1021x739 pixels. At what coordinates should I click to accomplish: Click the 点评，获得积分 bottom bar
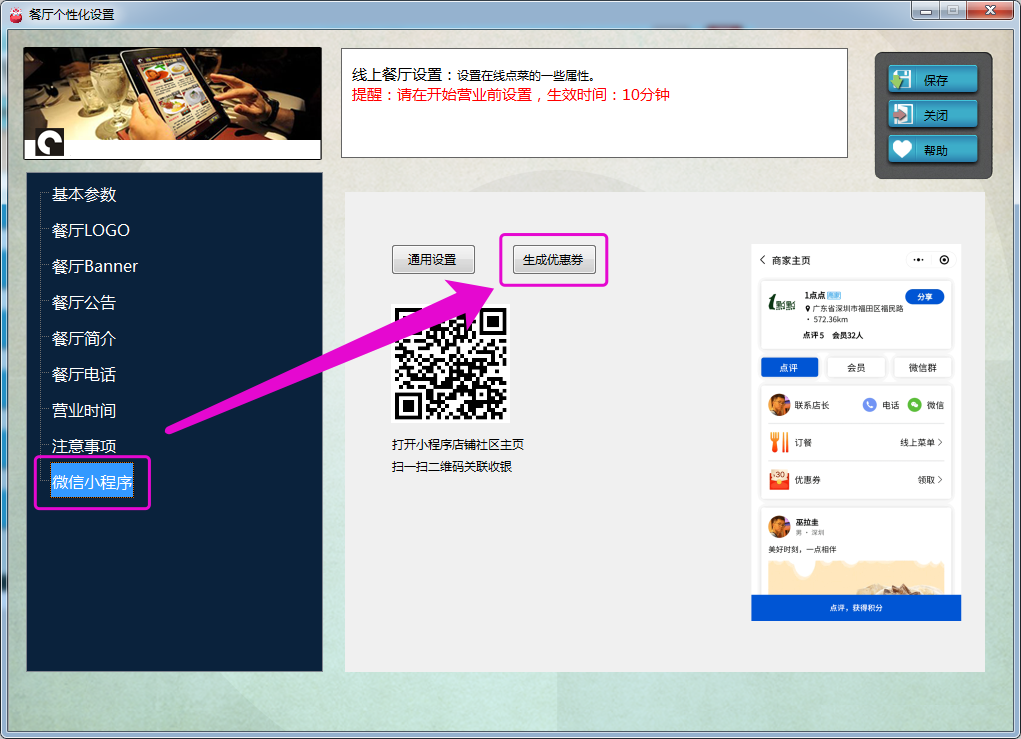pyautogui.click(x=856, y=607)
